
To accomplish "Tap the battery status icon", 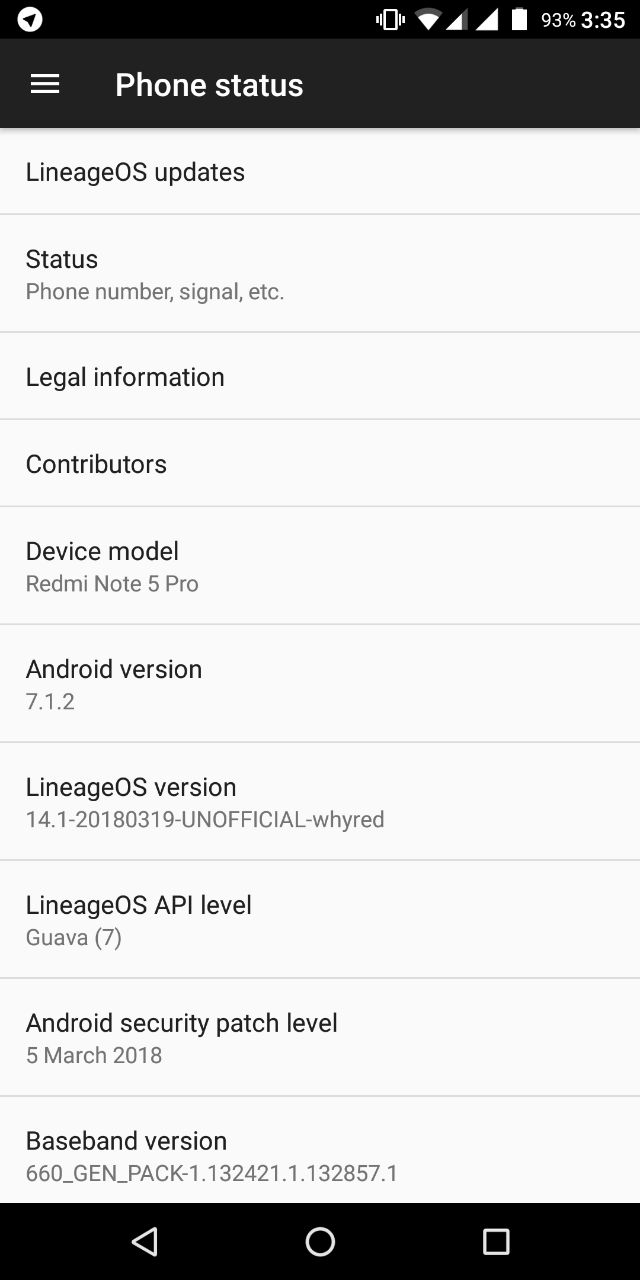I will [519, 19].
